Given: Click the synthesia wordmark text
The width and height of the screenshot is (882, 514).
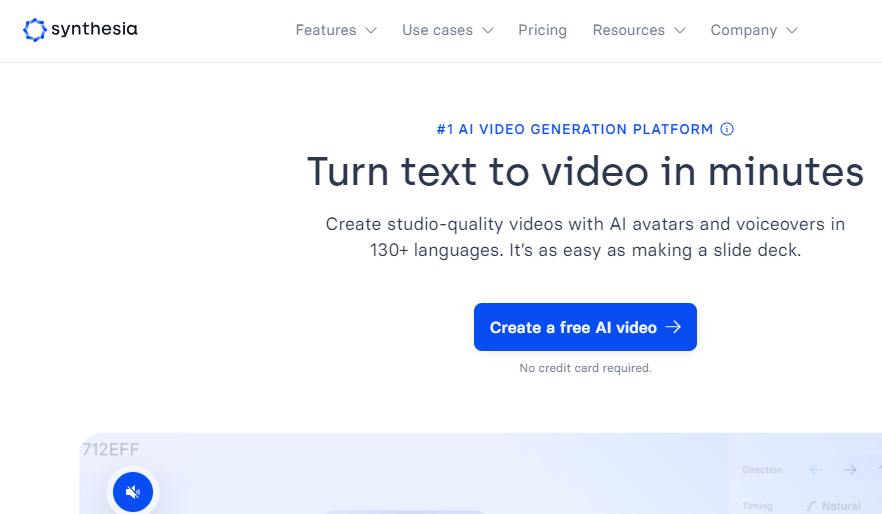Looking at the screenshot, I should point(95,30).
